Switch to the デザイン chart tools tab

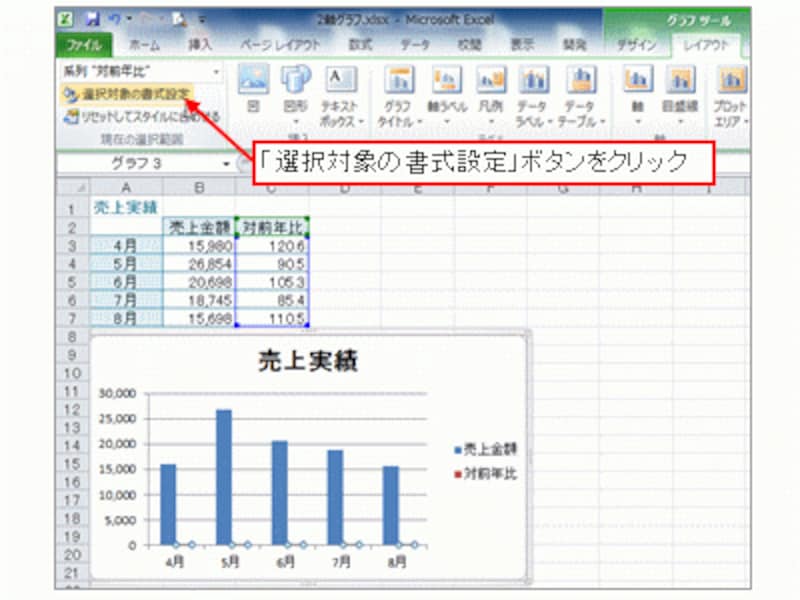[637, 45]
